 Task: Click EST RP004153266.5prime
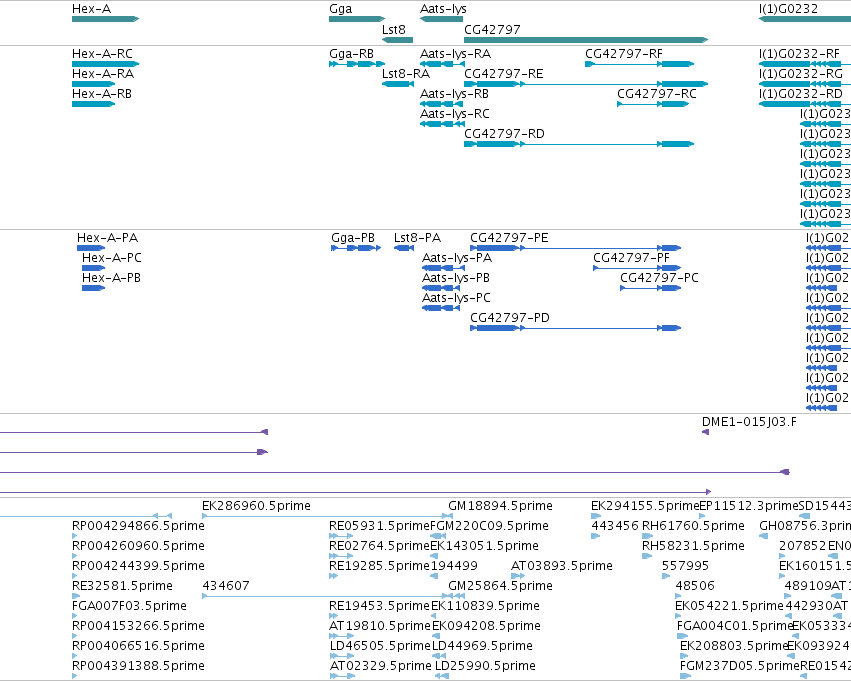pos(75,637)
